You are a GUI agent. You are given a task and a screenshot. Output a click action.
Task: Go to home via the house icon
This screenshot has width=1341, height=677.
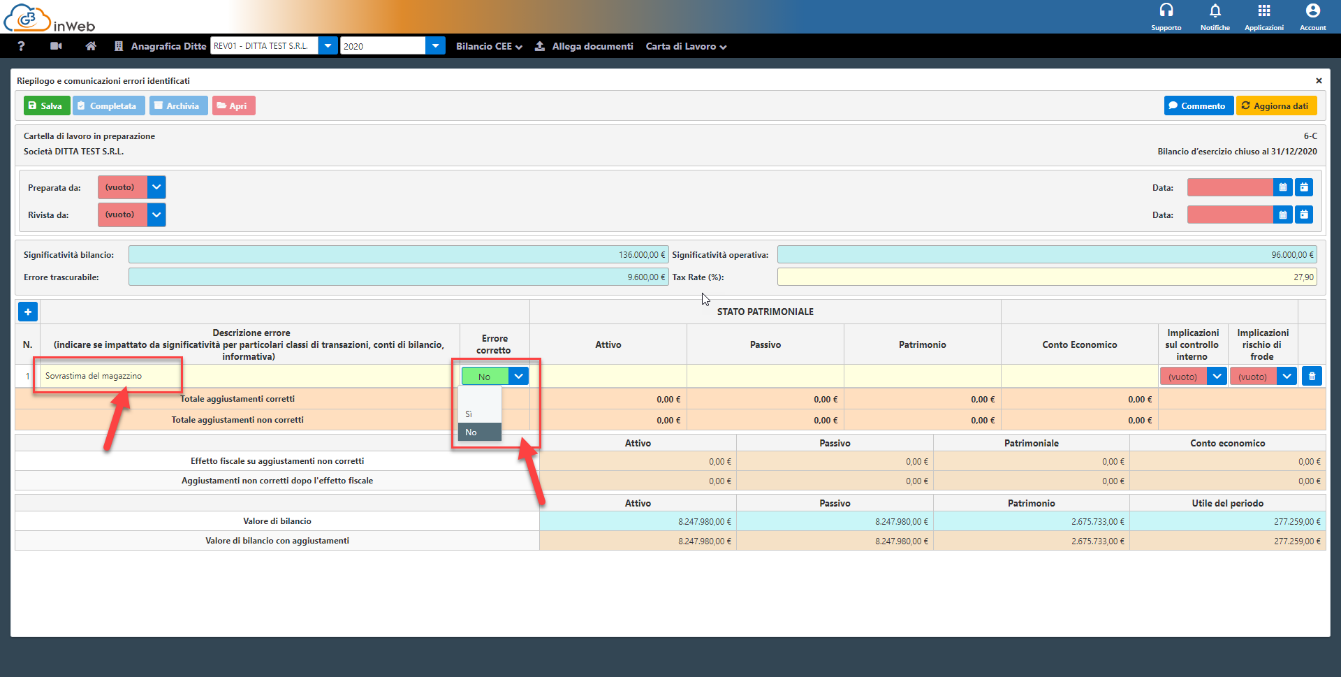click(x=91, y=46)
